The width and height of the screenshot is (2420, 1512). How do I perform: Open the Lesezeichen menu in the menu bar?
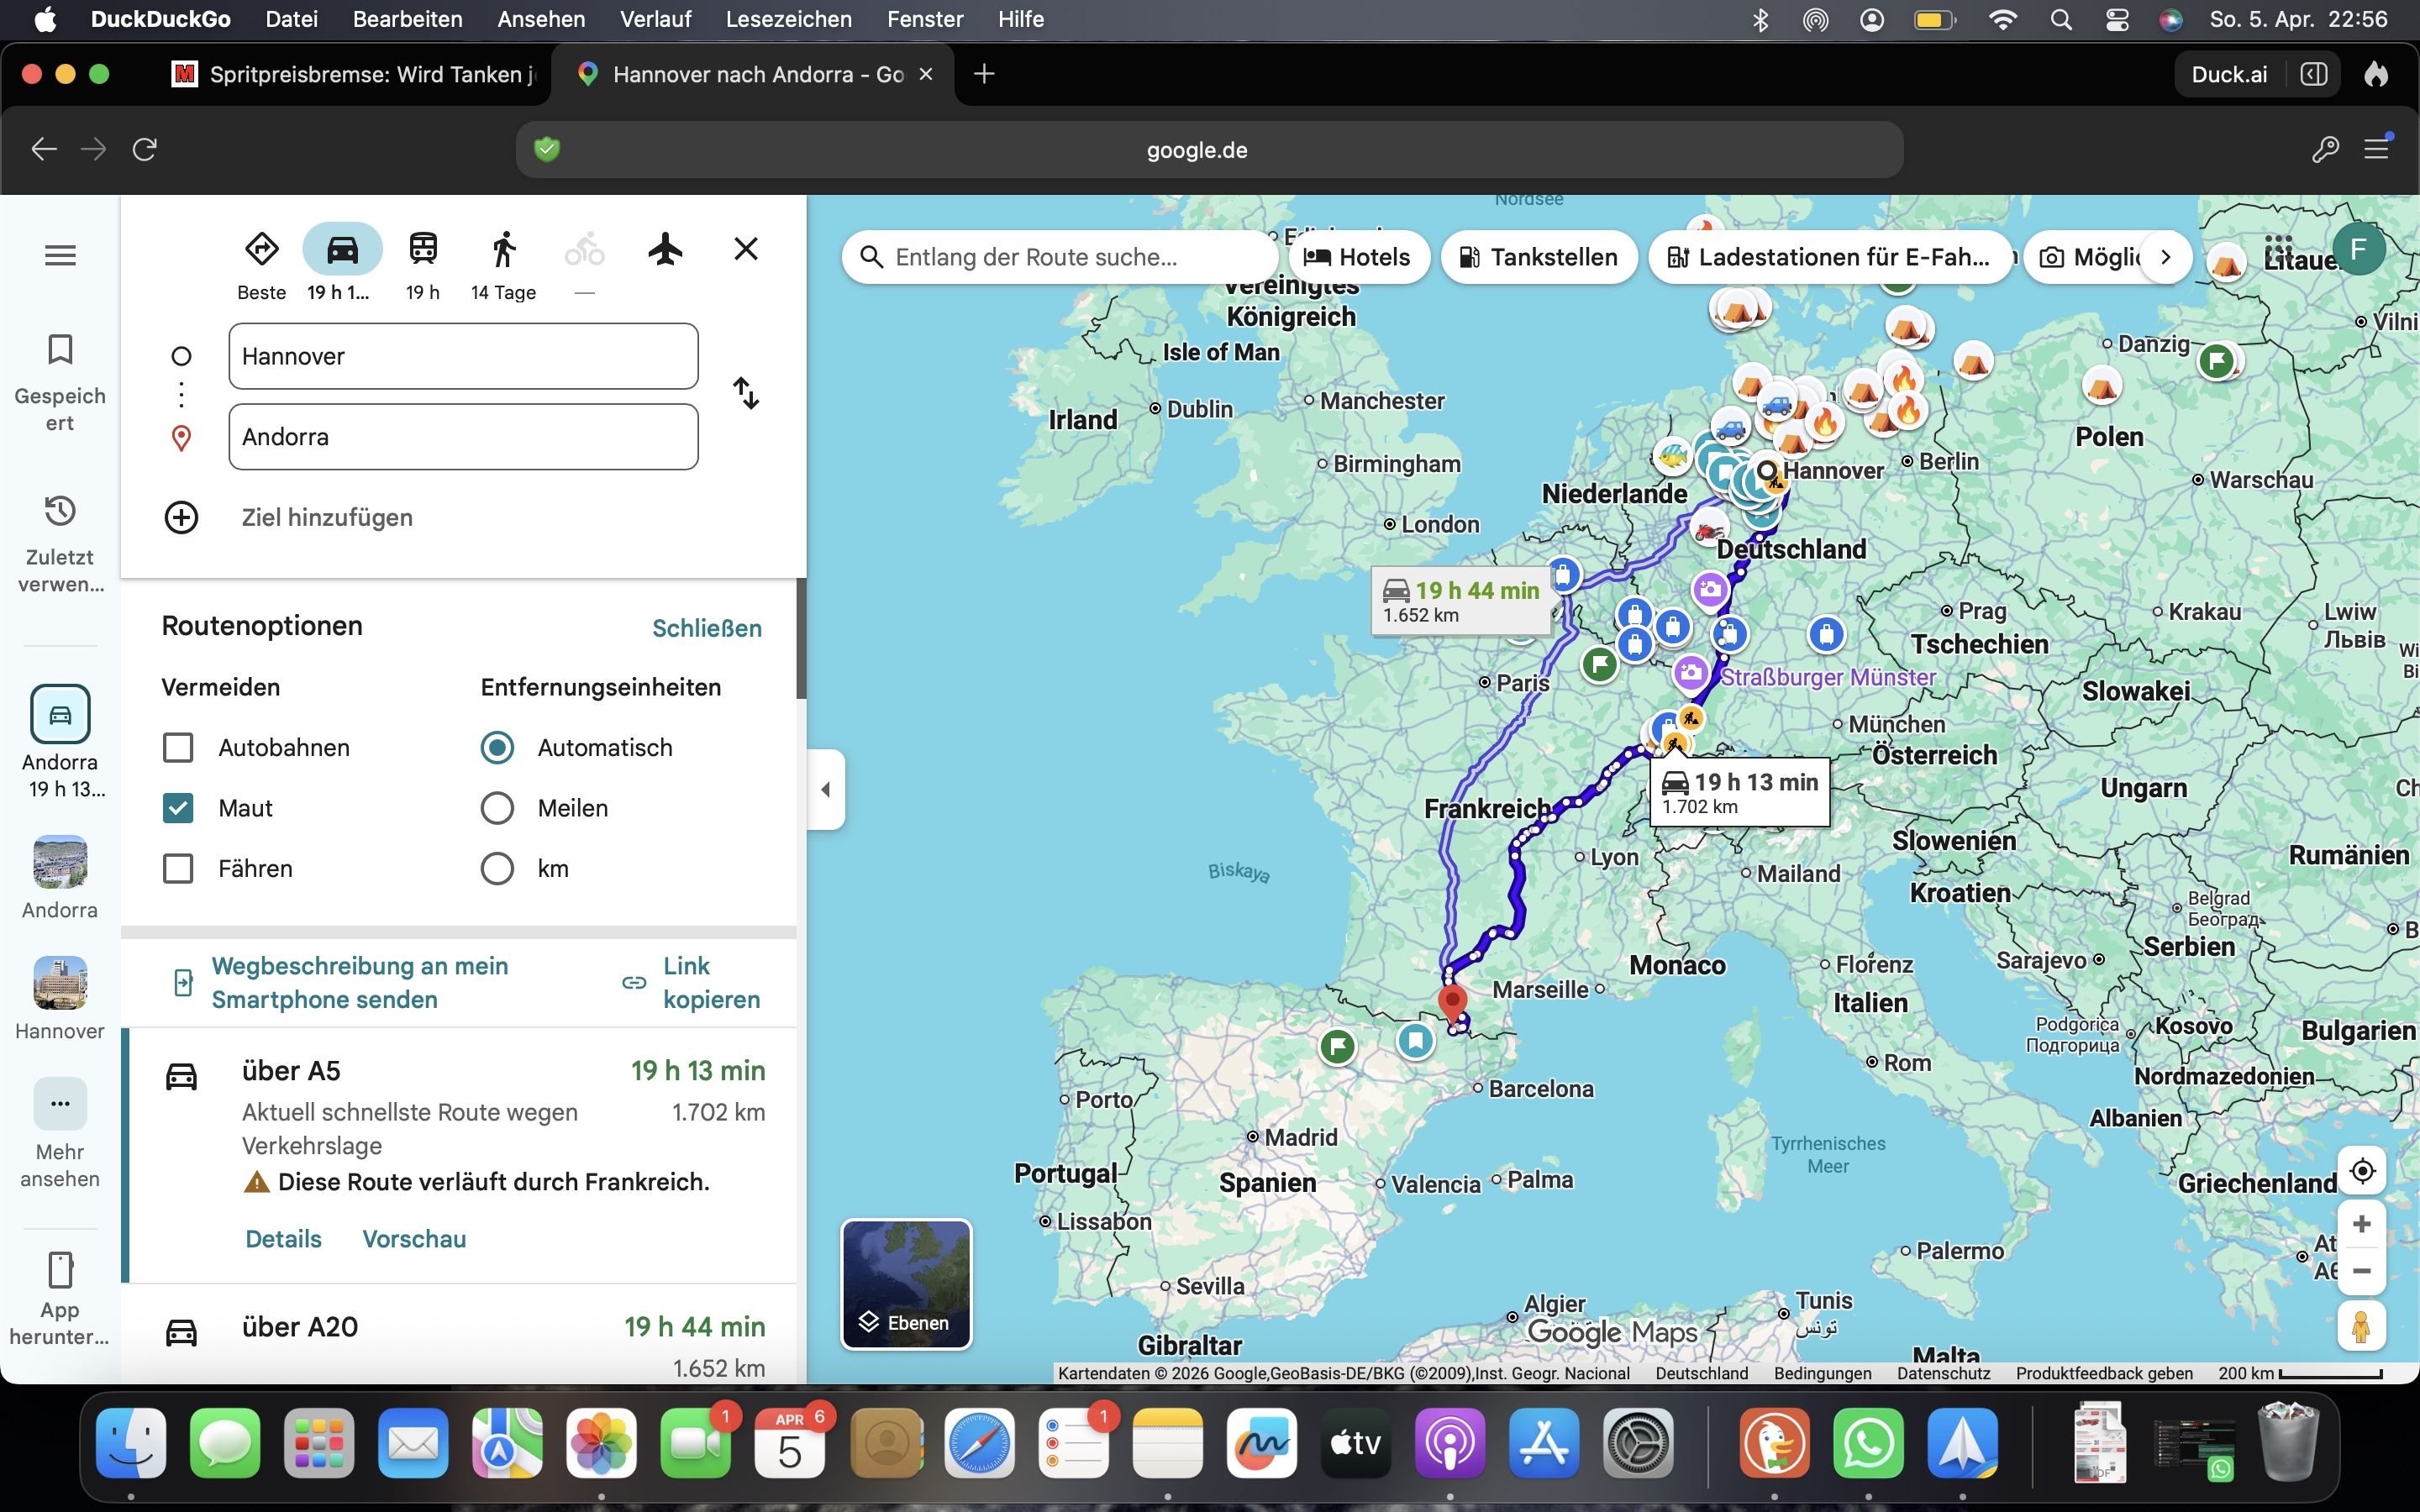coord(788,19)
